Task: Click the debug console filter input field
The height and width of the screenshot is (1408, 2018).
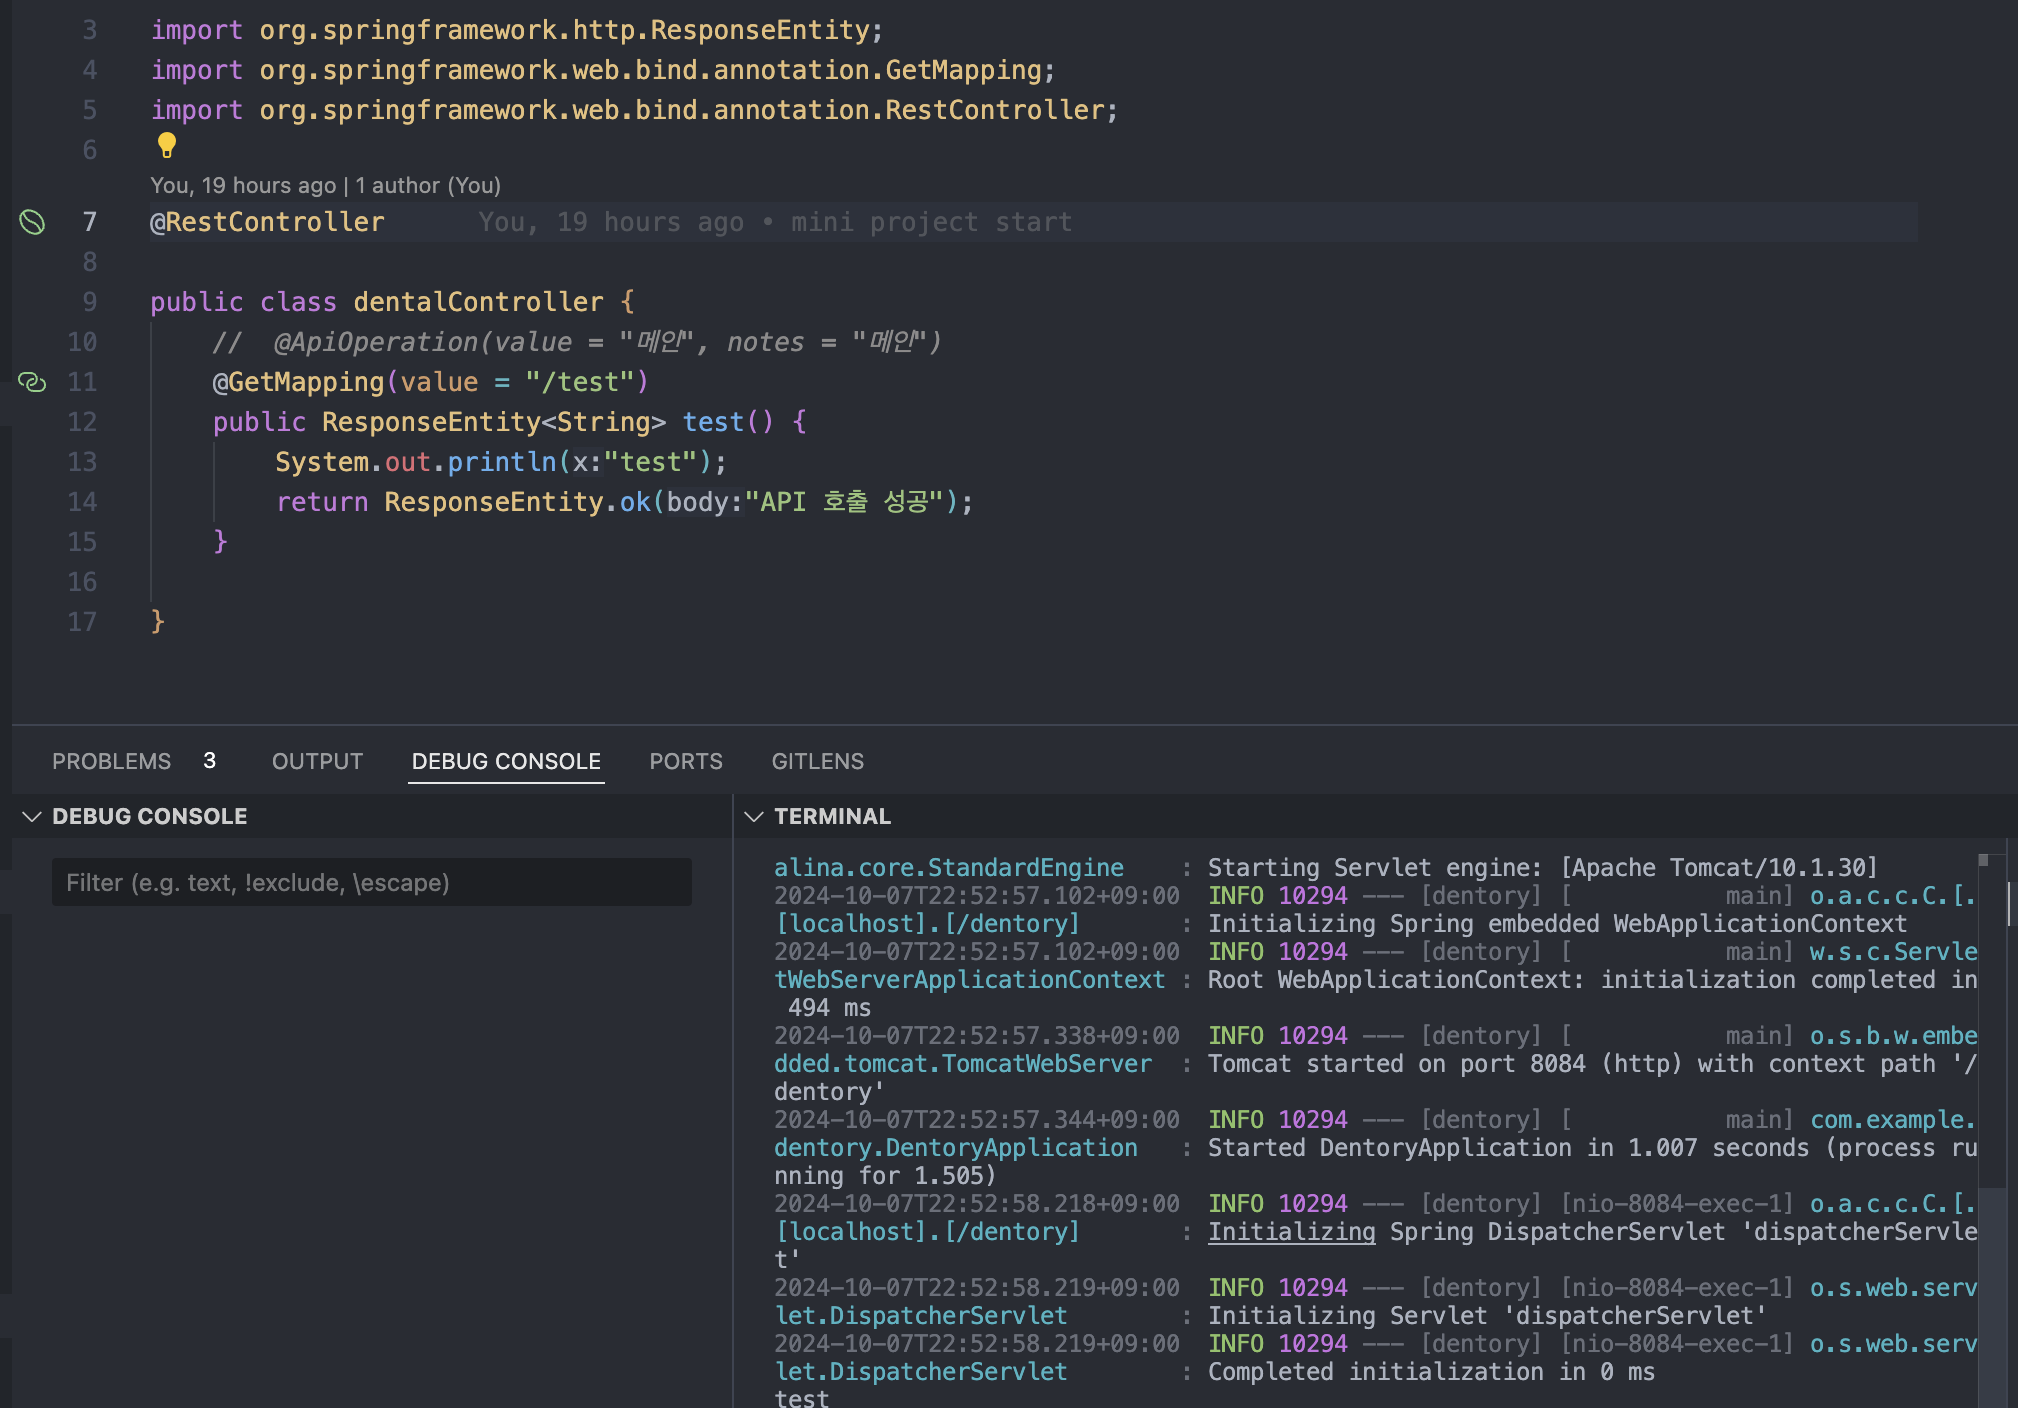Action: pos(372,882)
